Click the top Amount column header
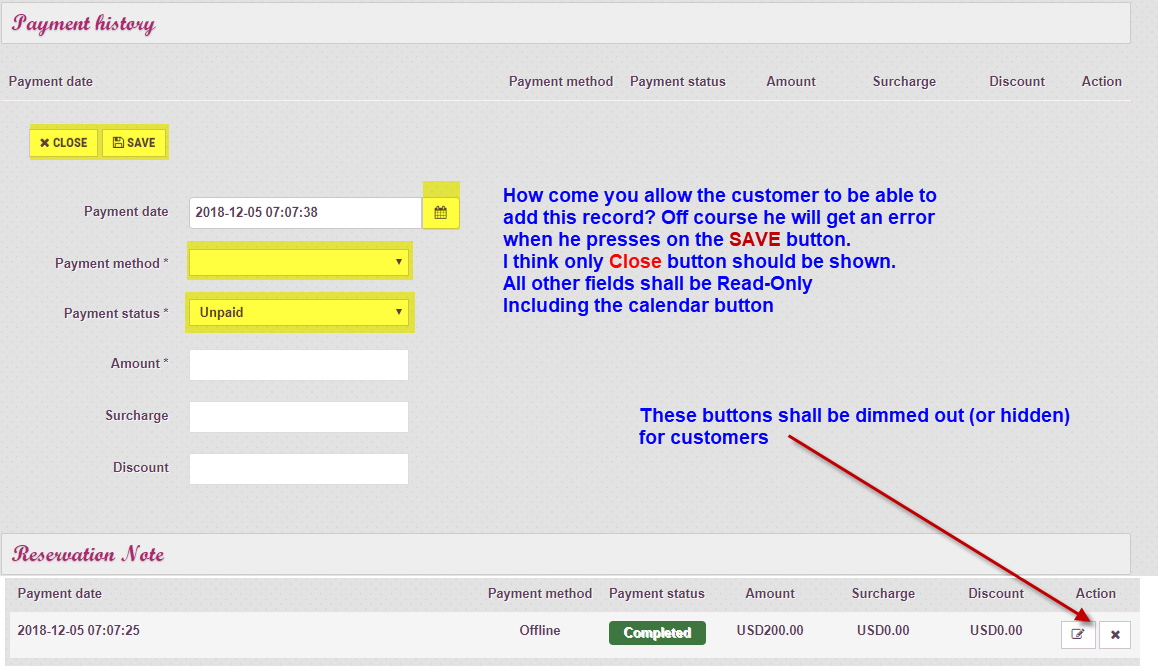The height and width of the screenshot is (669, 1158). pyautogui.click(x=791, y=82)
